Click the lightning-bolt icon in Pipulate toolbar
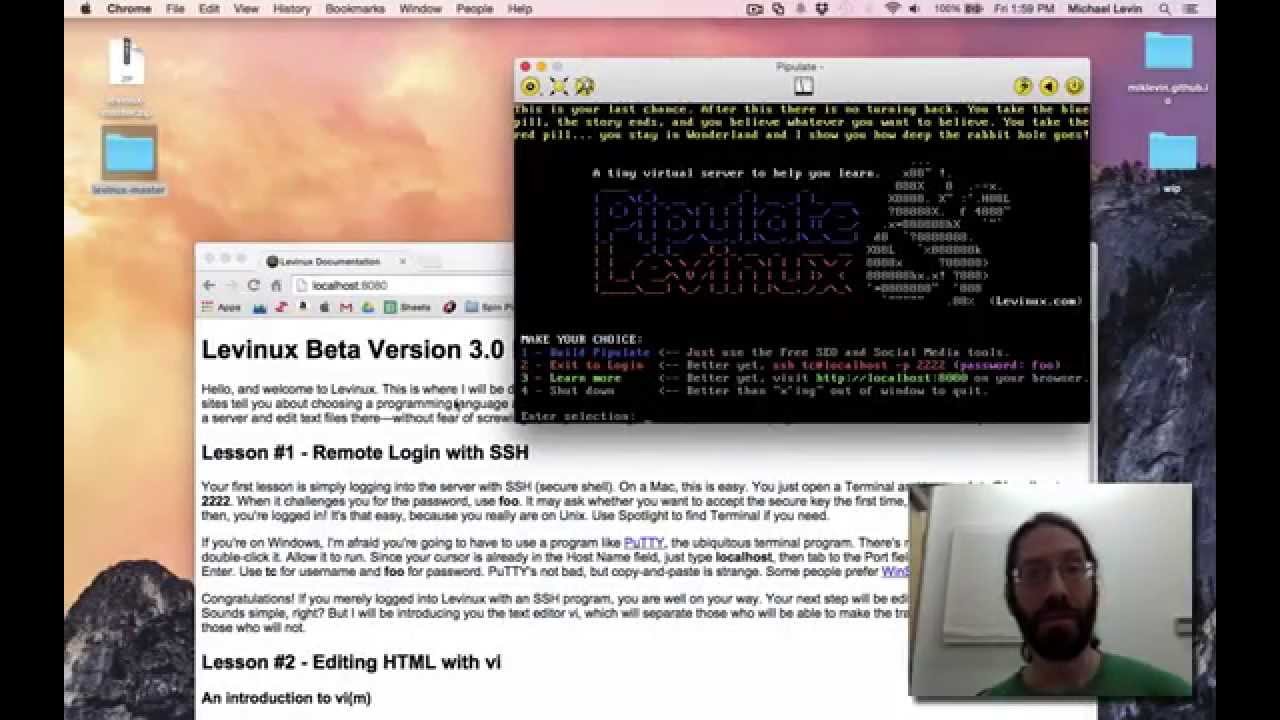 click(1023, 87)
